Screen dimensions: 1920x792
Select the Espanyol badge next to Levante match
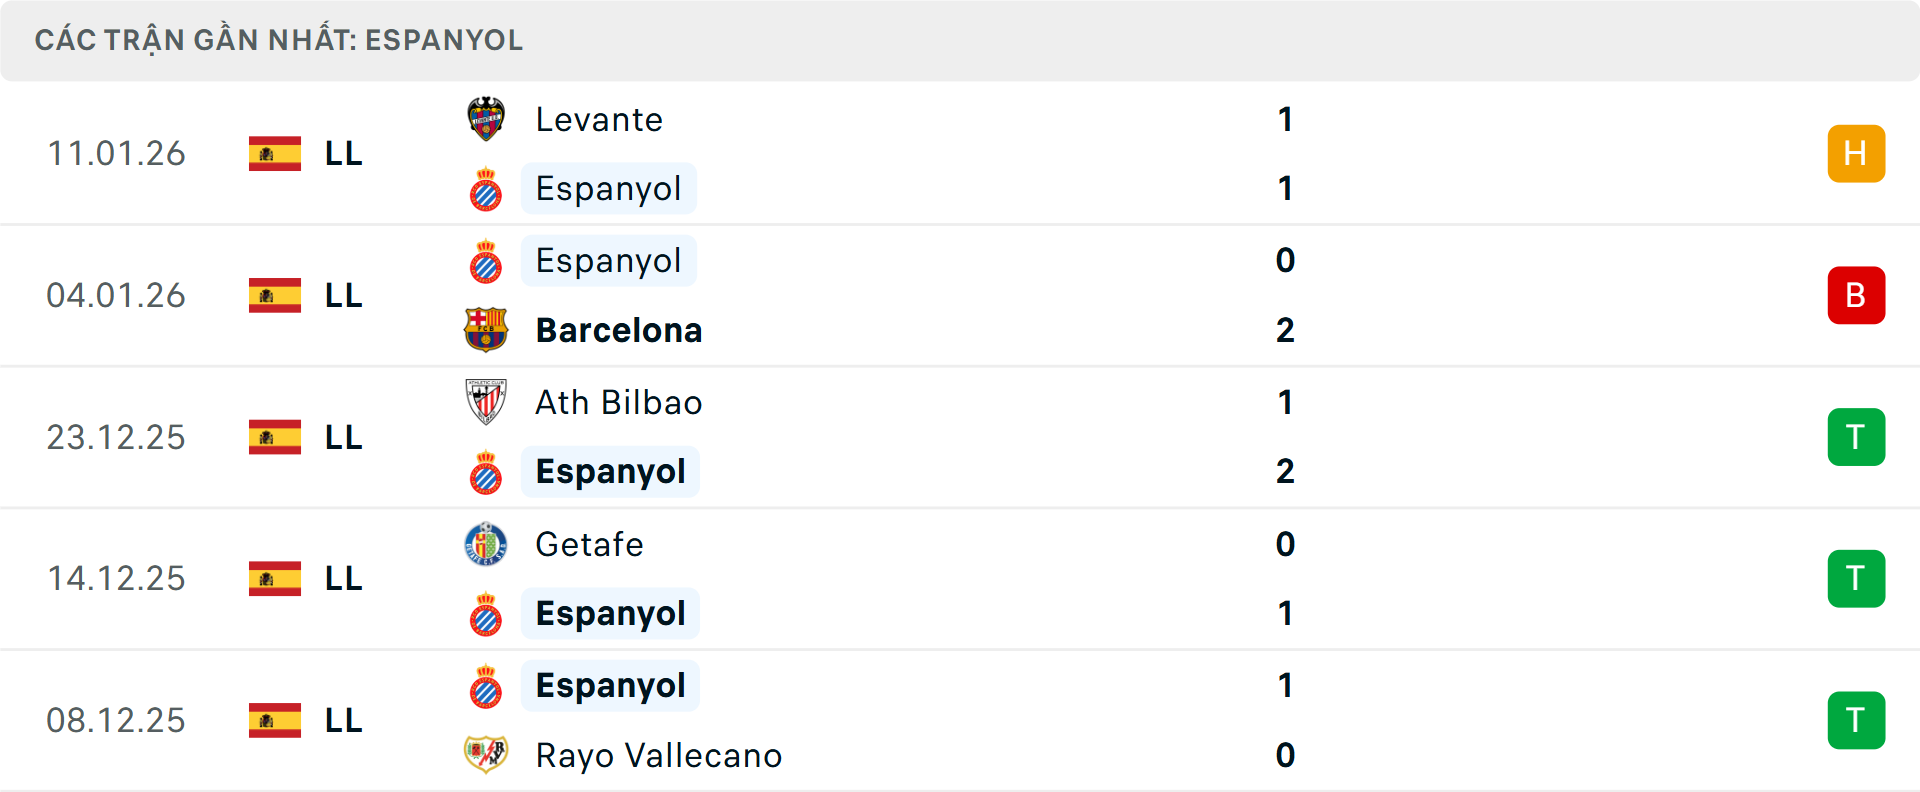[x=487, y=188]
